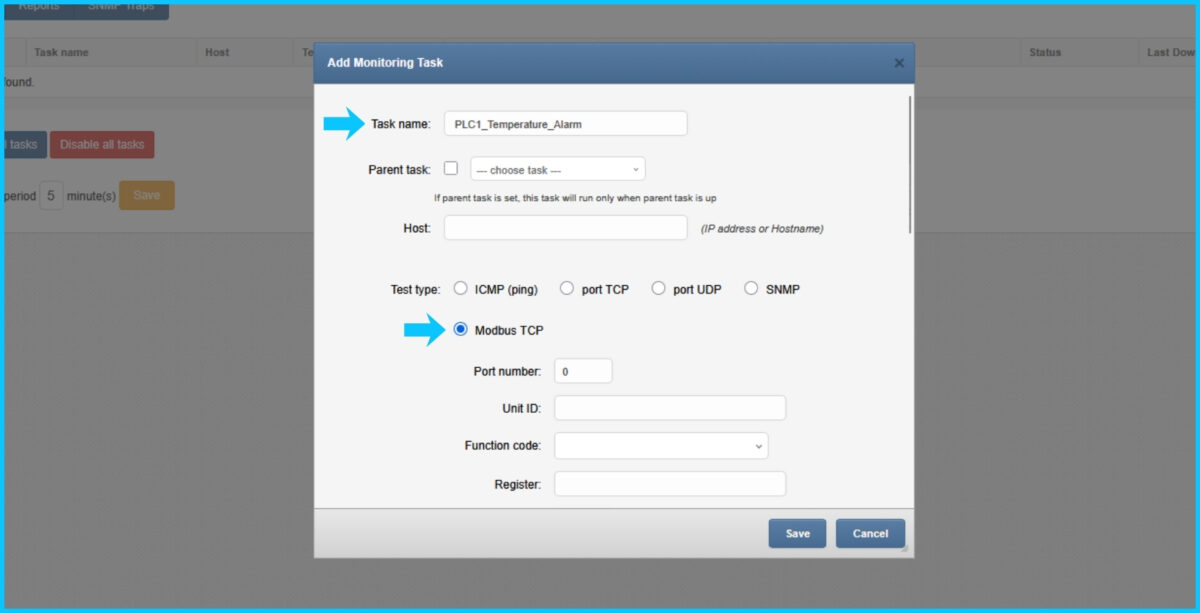Click the dialog's vertical scrollbar

(x=910, y=165)
